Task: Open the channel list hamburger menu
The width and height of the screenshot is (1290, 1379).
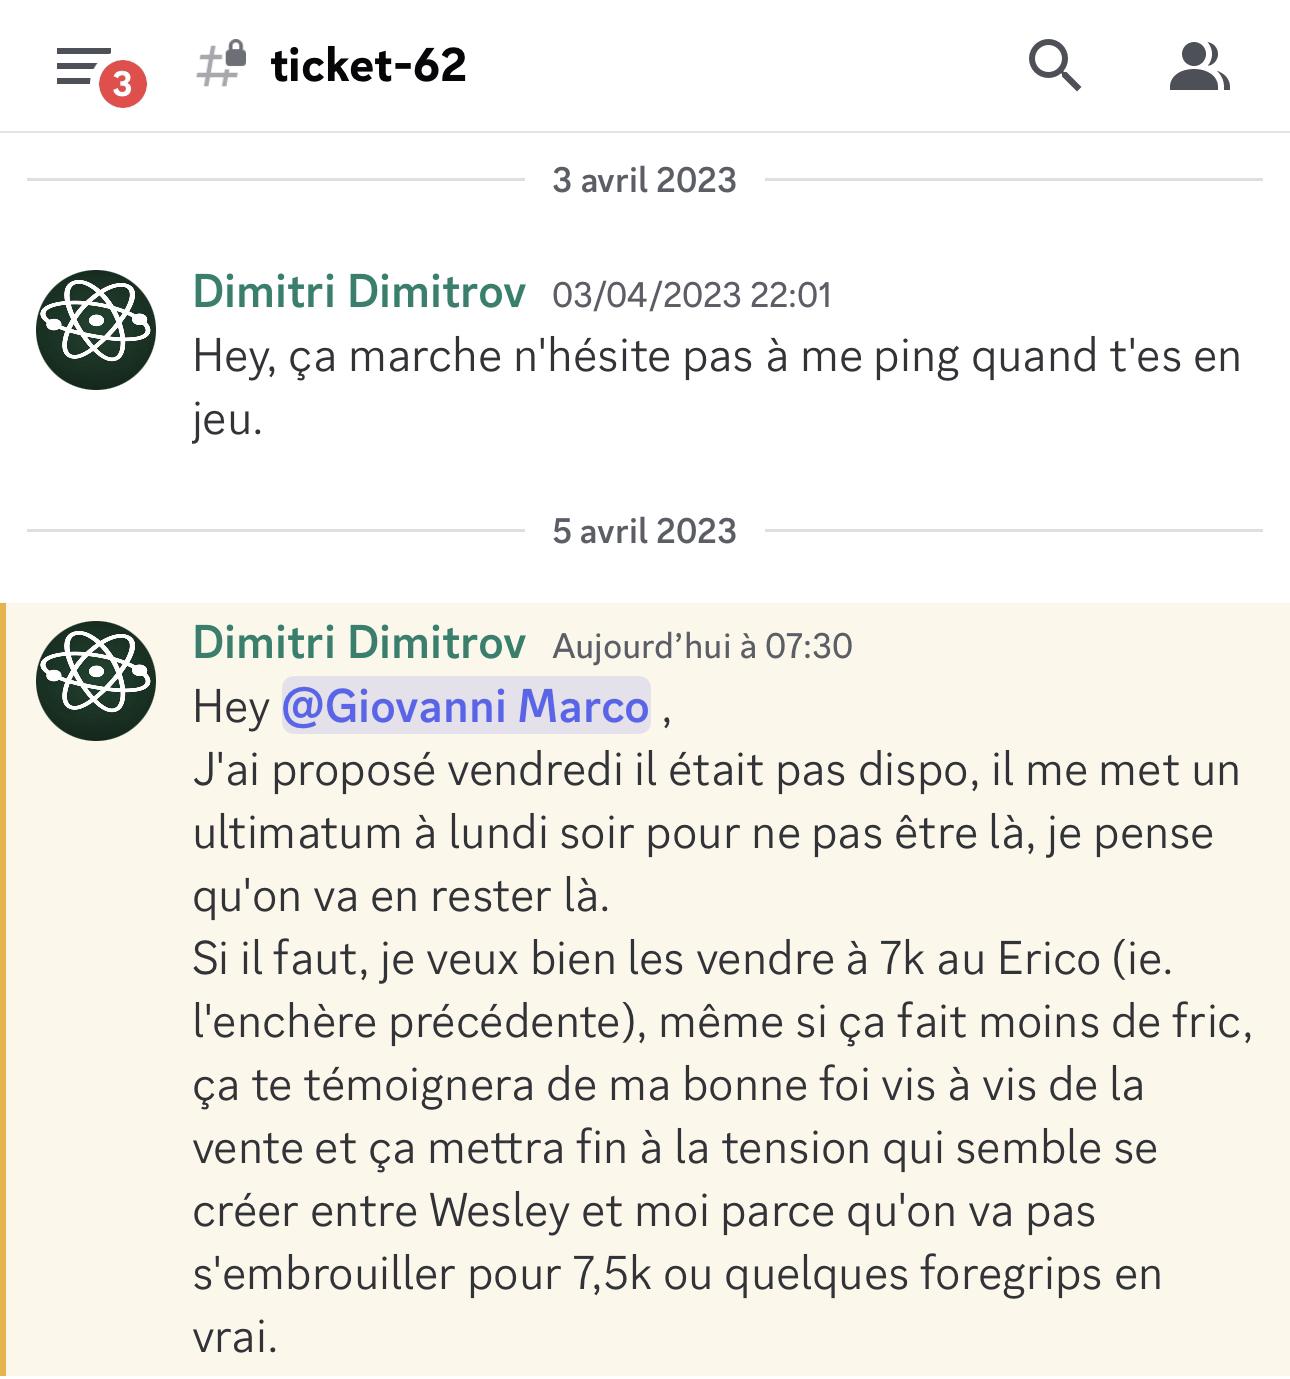Action: [x=84, y=67]
